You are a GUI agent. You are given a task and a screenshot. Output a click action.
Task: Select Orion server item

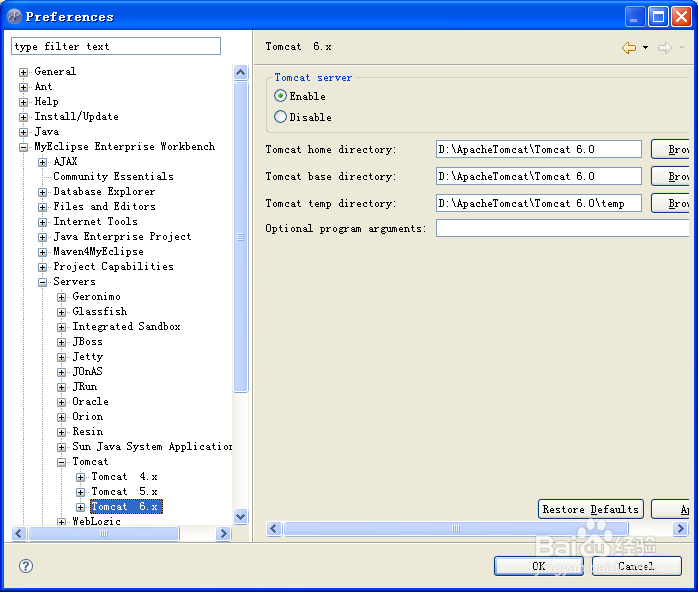(88, 417)
